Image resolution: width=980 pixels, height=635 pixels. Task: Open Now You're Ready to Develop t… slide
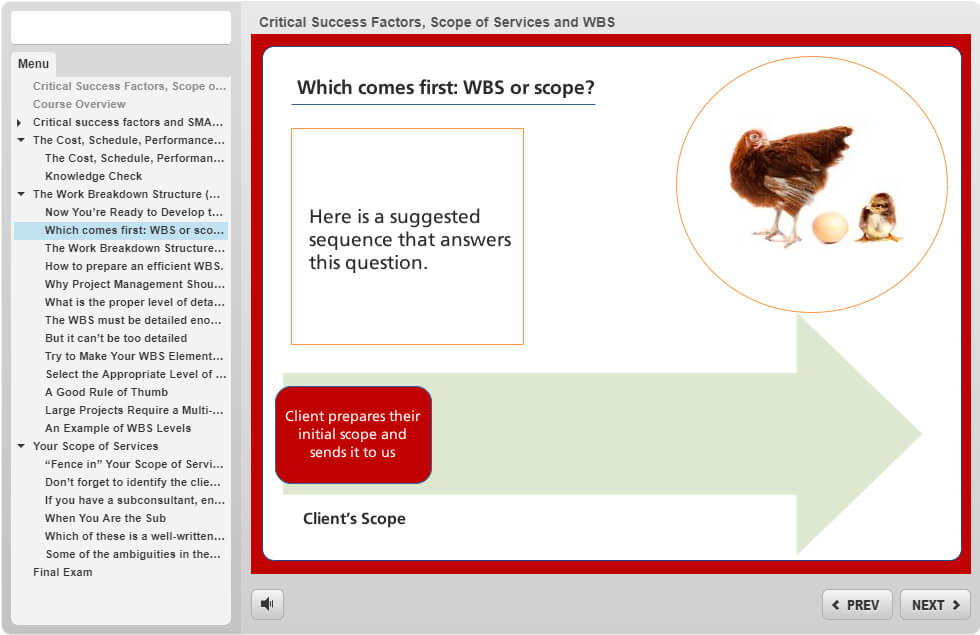coord(134,212)
